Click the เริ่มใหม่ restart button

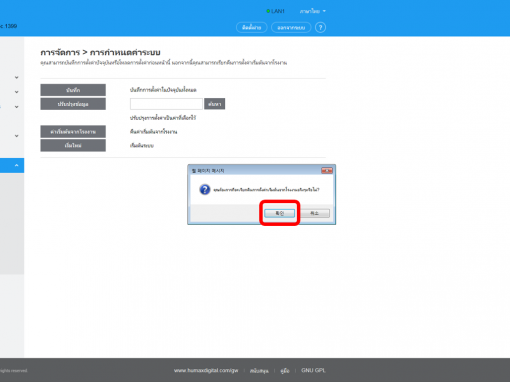point(73,146)
